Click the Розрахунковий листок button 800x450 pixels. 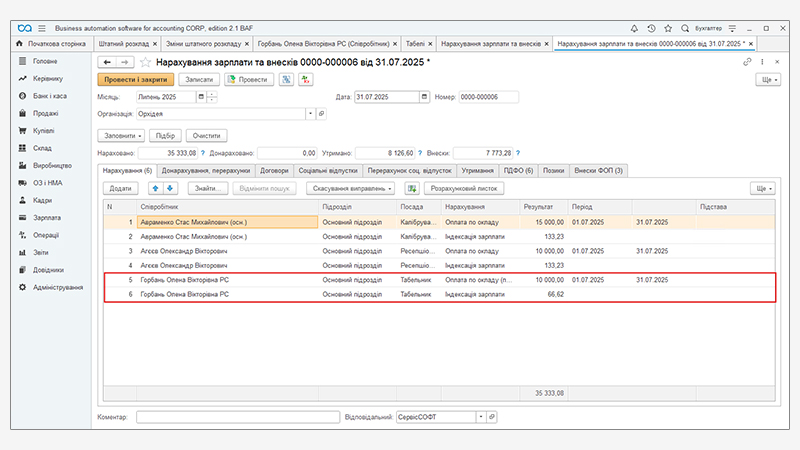point(463,188)
